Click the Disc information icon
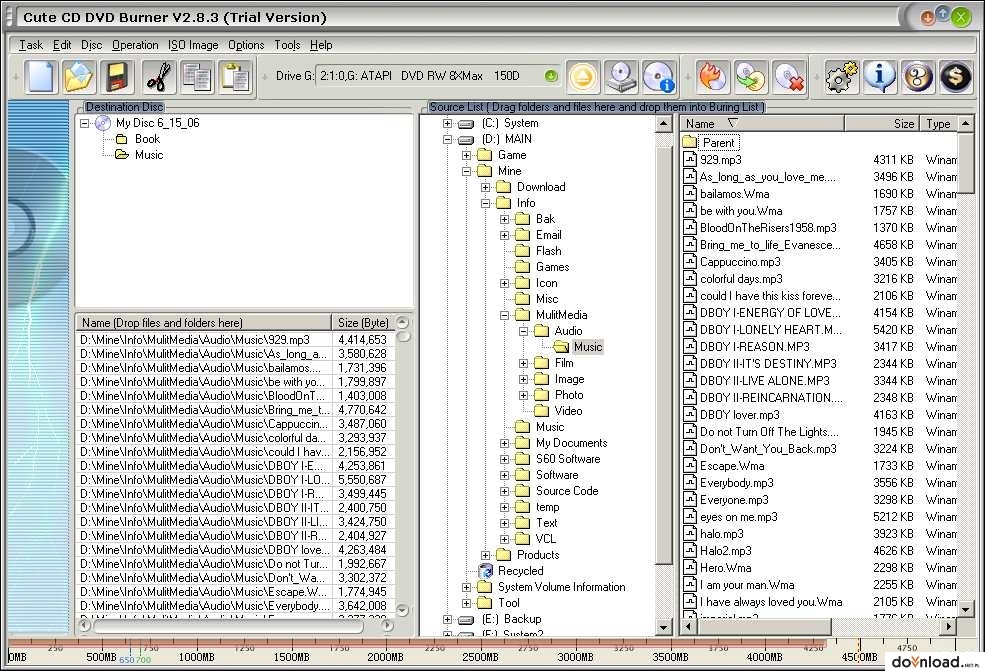The height and width of the screenshot is (671, 985). [659, 77]
